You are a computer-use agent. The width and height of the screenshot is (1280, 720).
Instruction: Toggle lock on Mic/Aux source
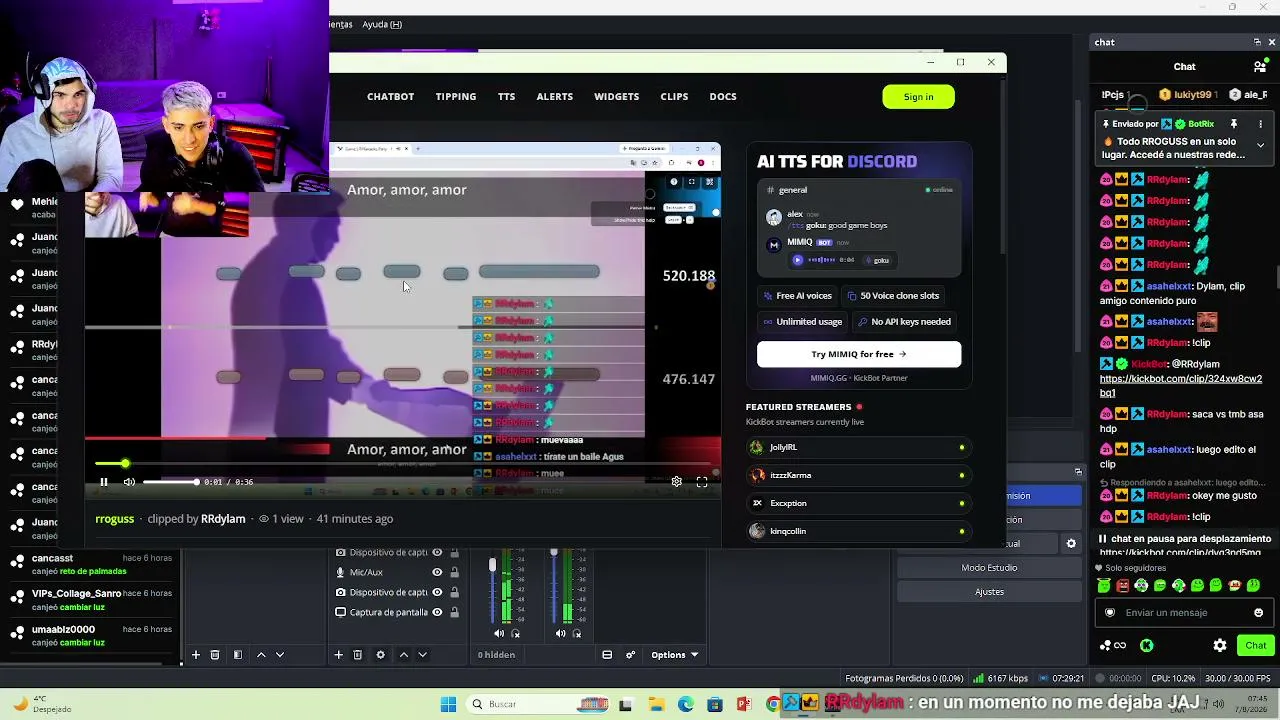454,573
